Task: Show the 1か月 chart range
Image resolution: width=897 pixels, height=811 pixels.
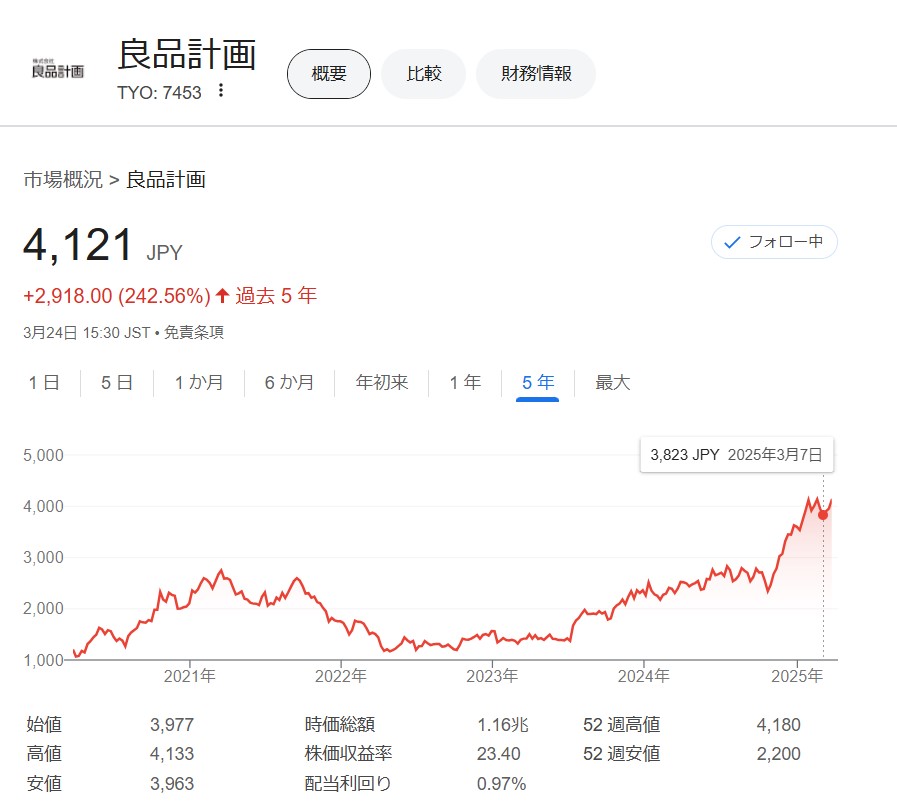Action: point(199,382)
